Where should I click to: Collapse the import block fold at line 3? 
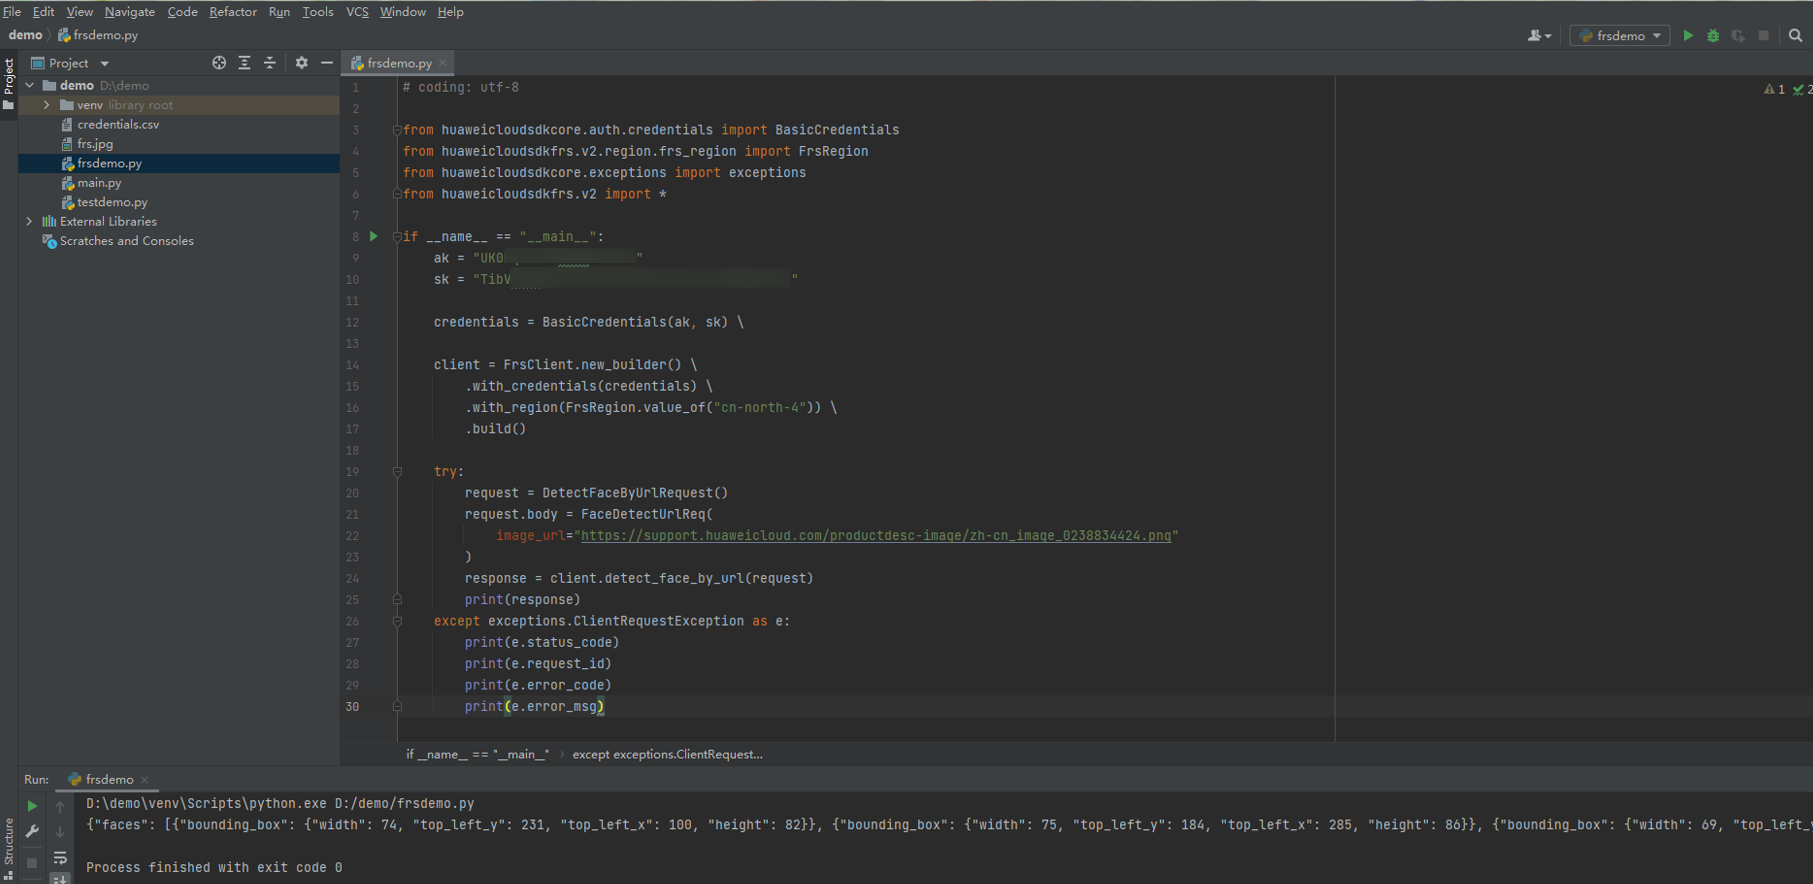[x=397, y=130]
